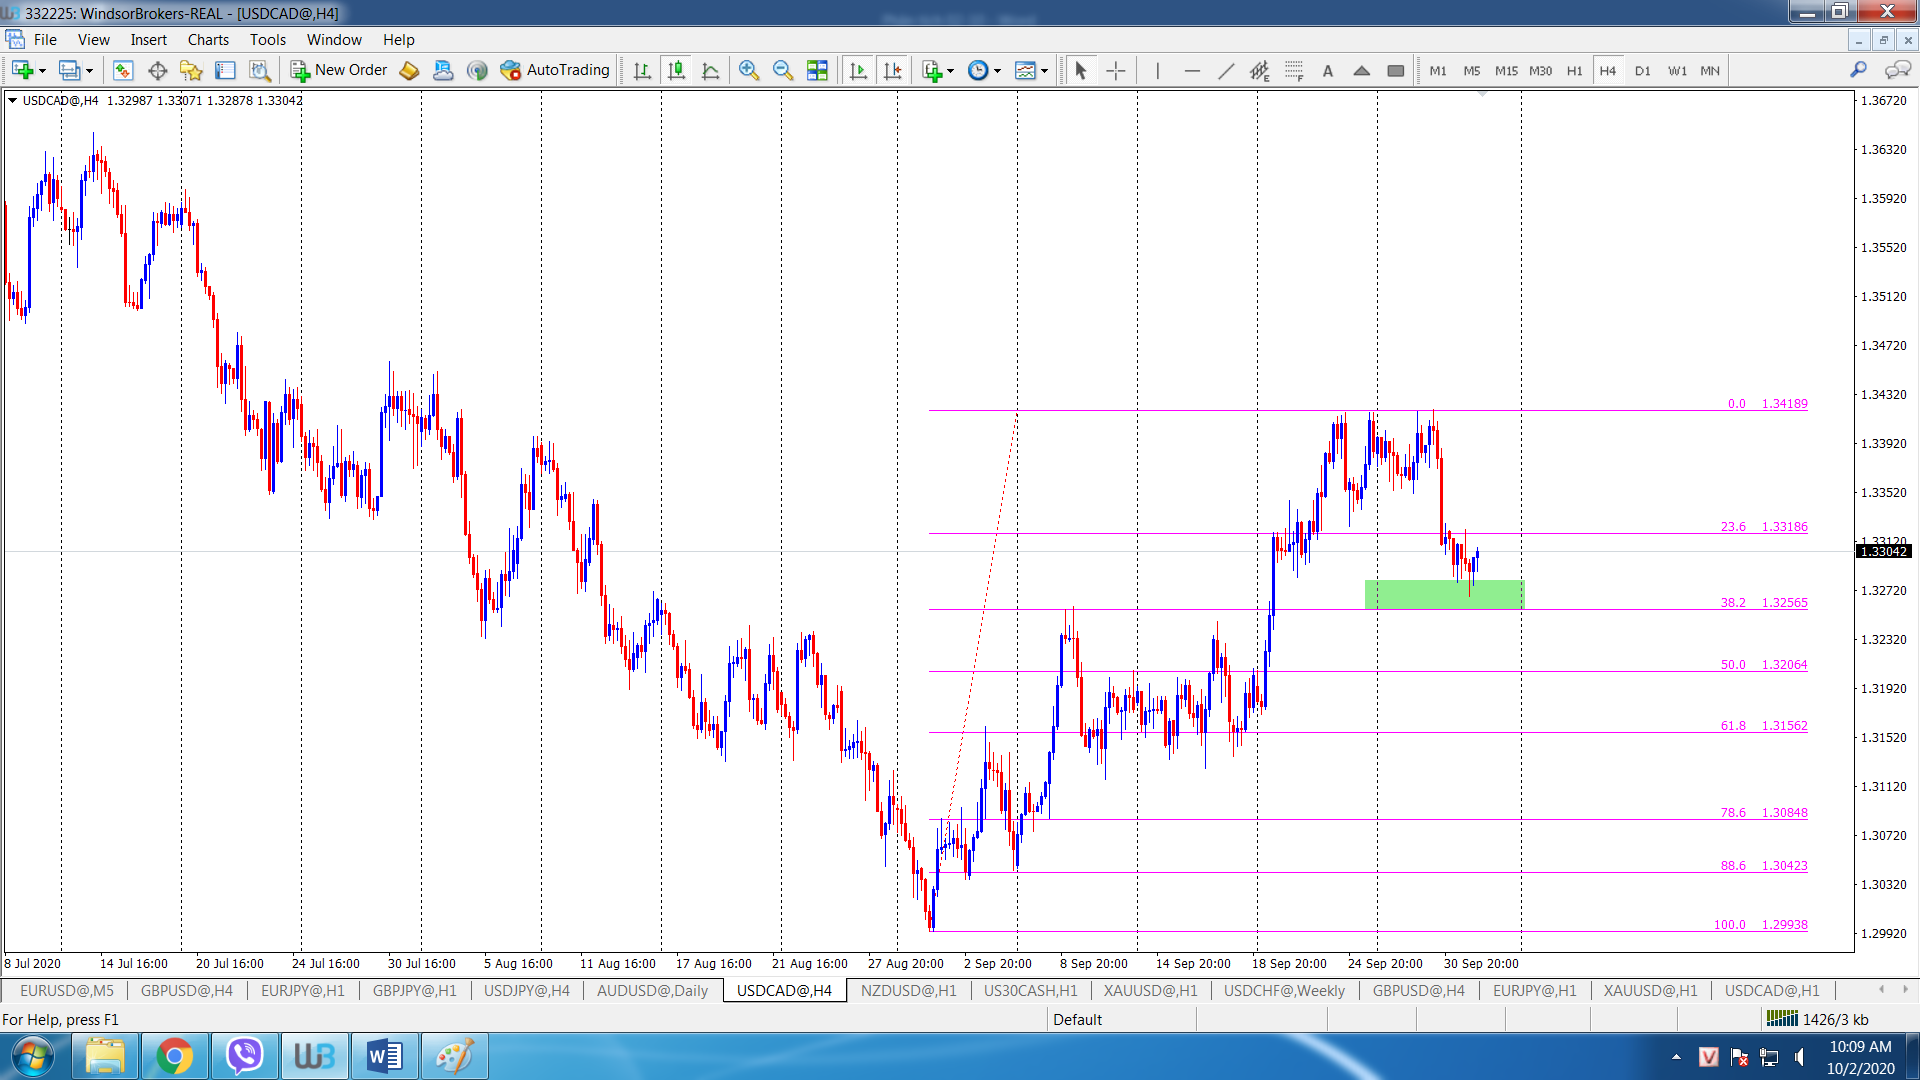Select the Horizontal Line drawing tool
Viewport: 1920px width, 1080px height.
[x=1192, y=70]
